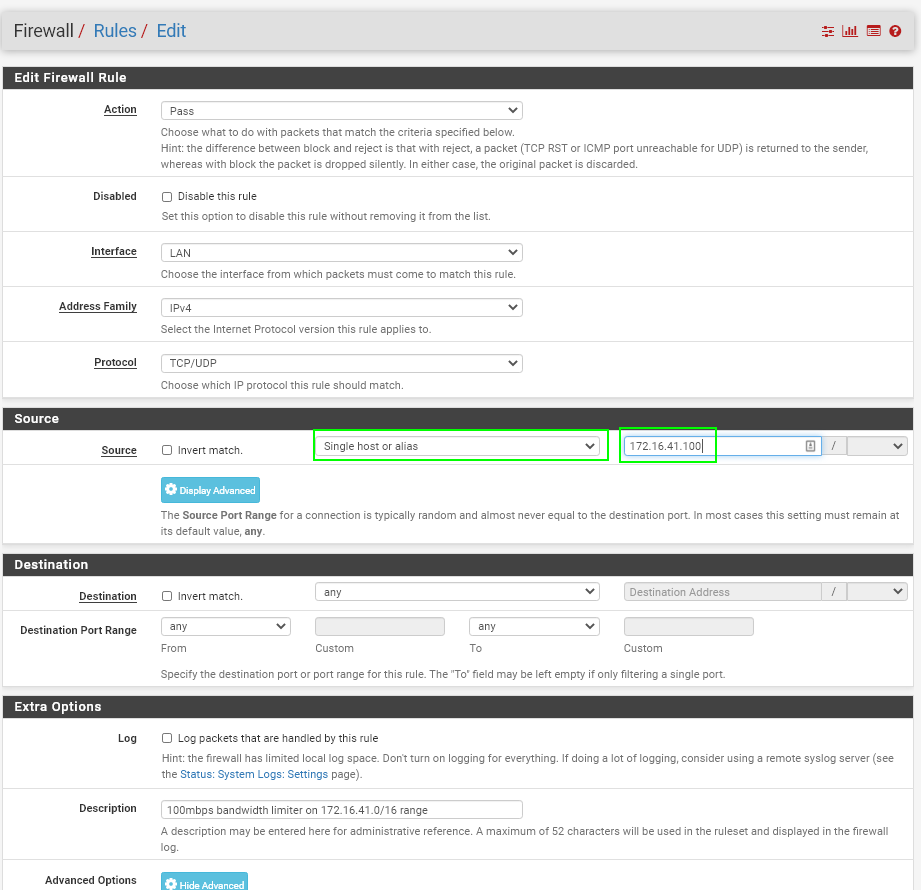Click the Destination Address input field
Screen dimensions: 921x890
tap(722, 592)
